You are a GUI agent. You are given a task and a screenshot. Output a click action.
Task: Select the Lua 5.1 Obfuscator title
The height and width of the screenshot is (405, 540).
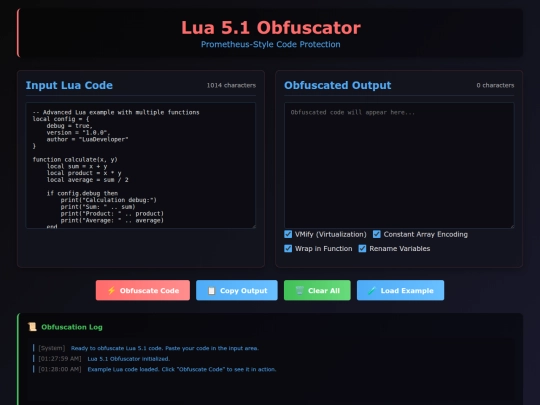click(x=271, y=28)
